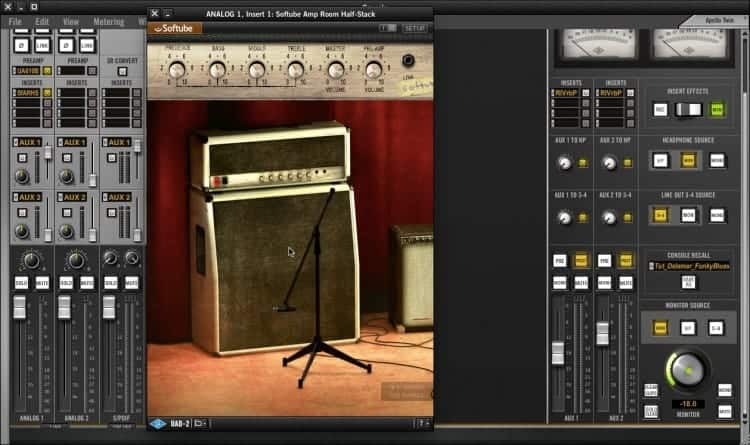Open the Metering menu

109,22
